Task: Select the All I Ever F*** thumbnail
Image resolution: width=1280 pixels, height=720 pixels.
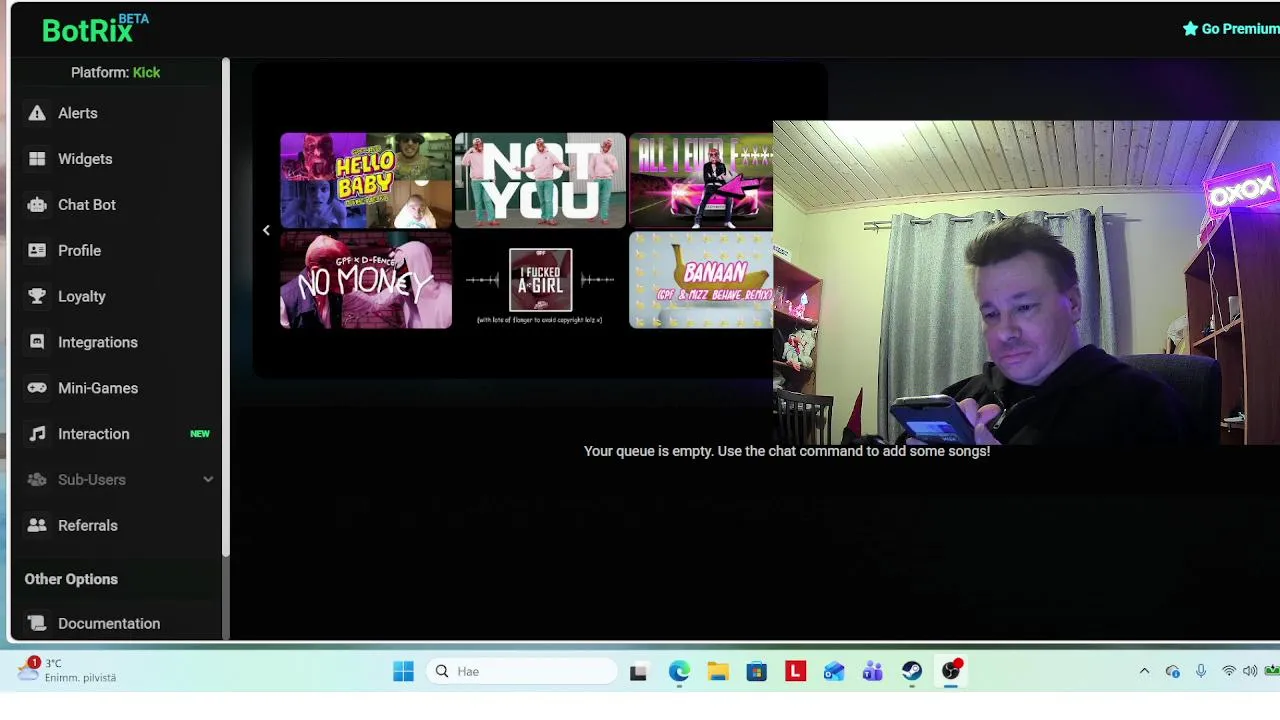Action: (x=701, y=180)
